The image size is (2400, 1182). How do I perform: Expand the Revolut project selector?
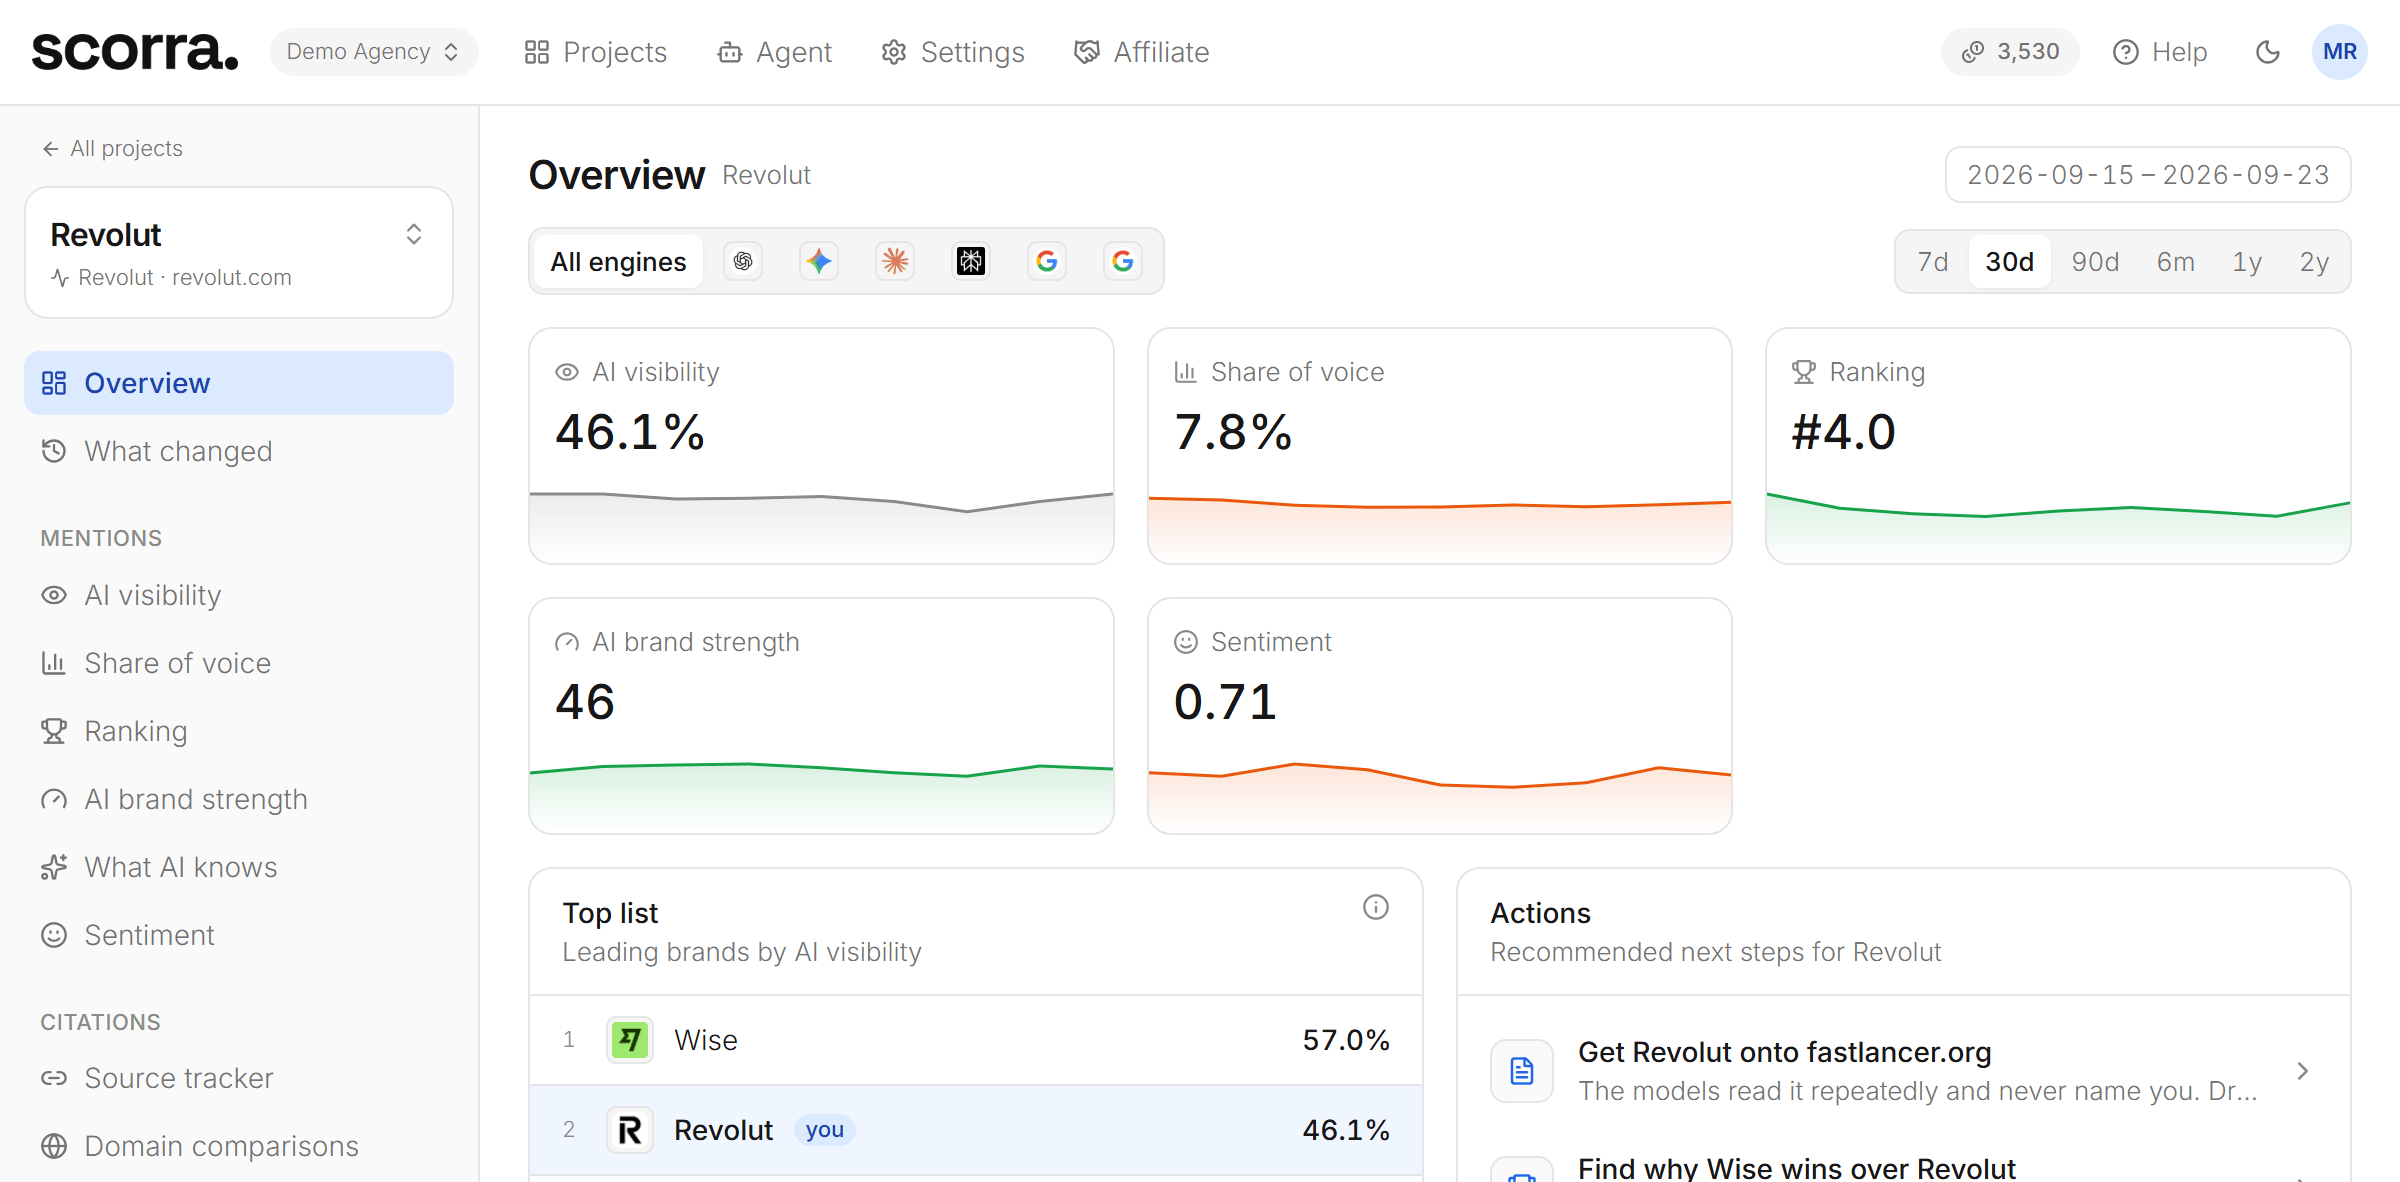coord(239,253)
